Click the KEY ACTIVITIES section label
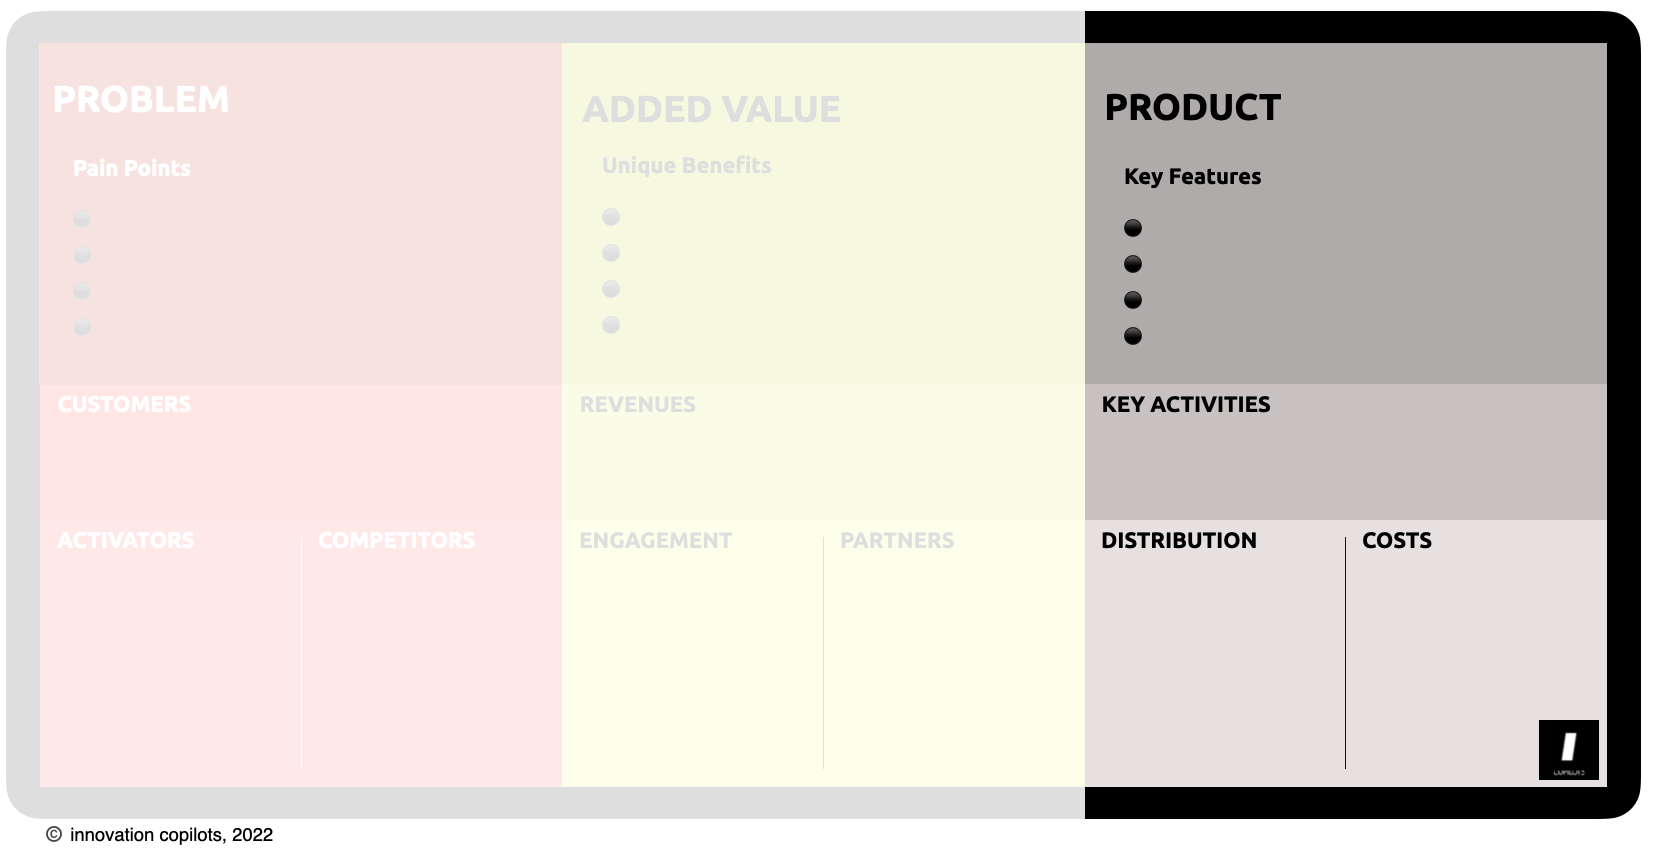 (1186, 404)
